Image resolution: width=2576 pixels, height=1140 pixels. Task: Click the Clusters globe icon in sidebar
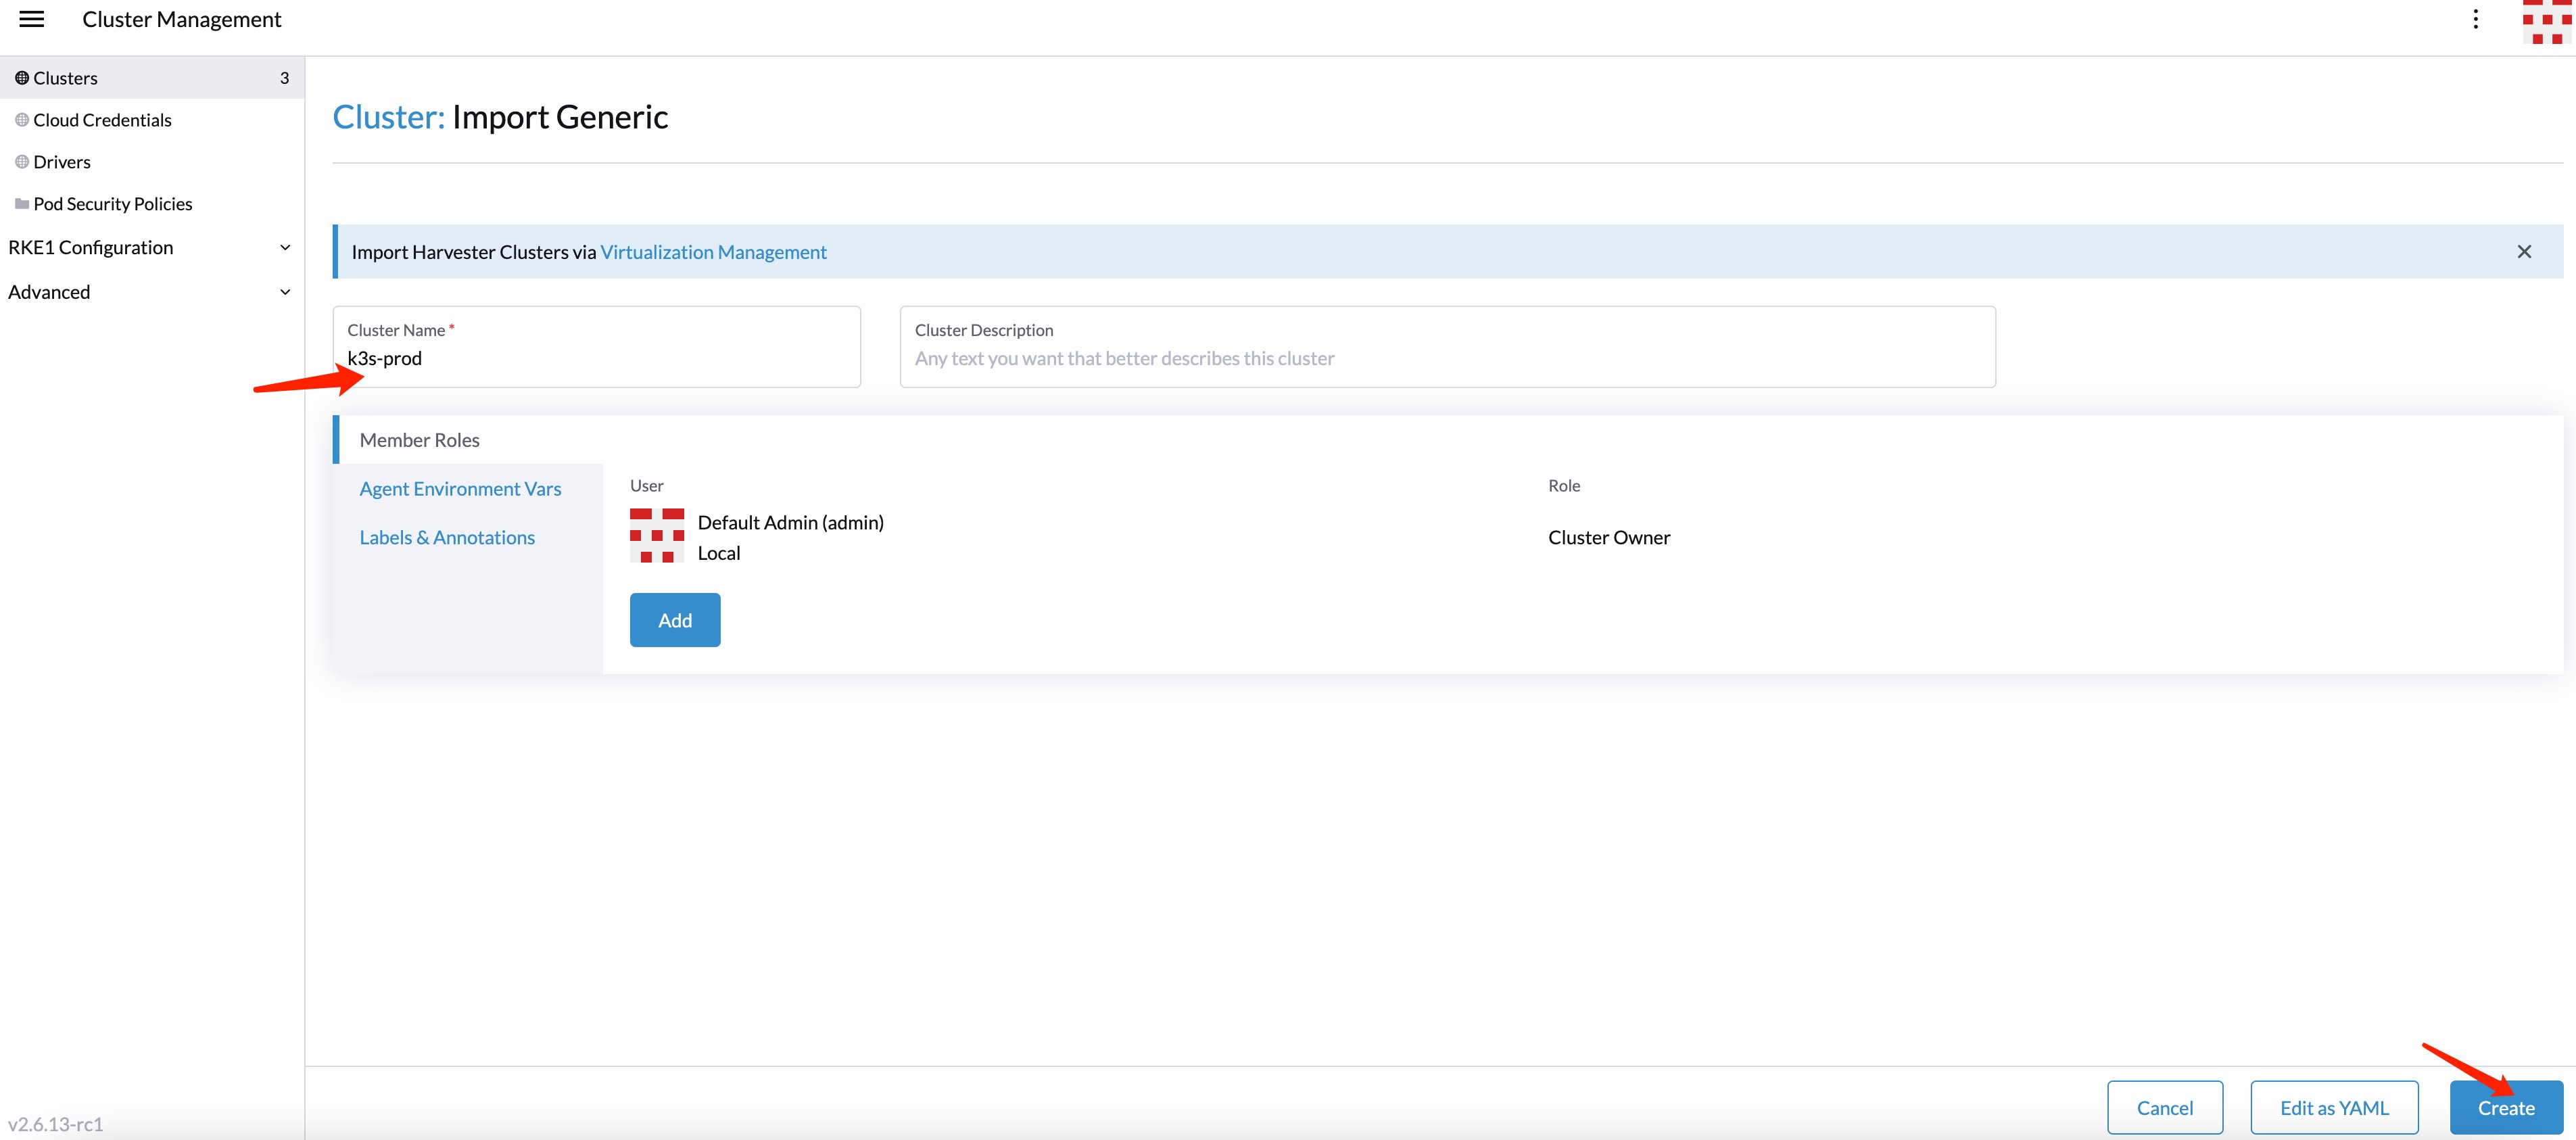(21, 78)
